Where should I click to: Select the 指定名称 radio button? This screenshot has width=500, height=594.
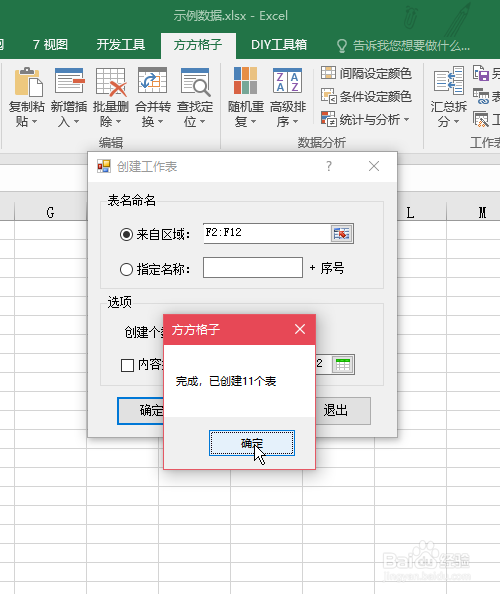126,269
